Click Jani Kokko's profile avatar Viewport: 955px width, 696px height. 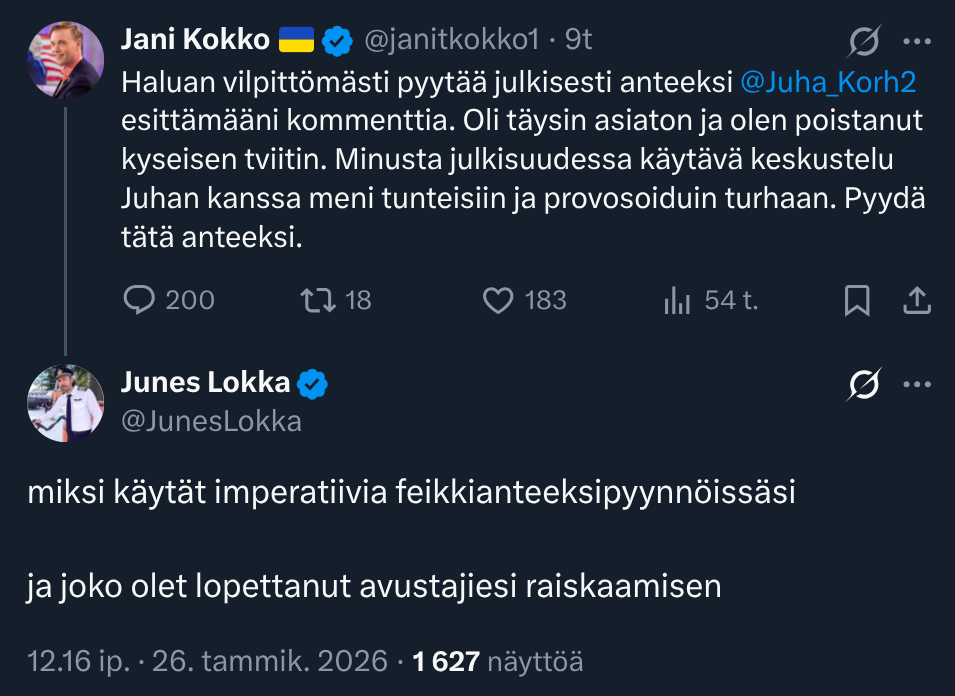(x=65, y=60)
